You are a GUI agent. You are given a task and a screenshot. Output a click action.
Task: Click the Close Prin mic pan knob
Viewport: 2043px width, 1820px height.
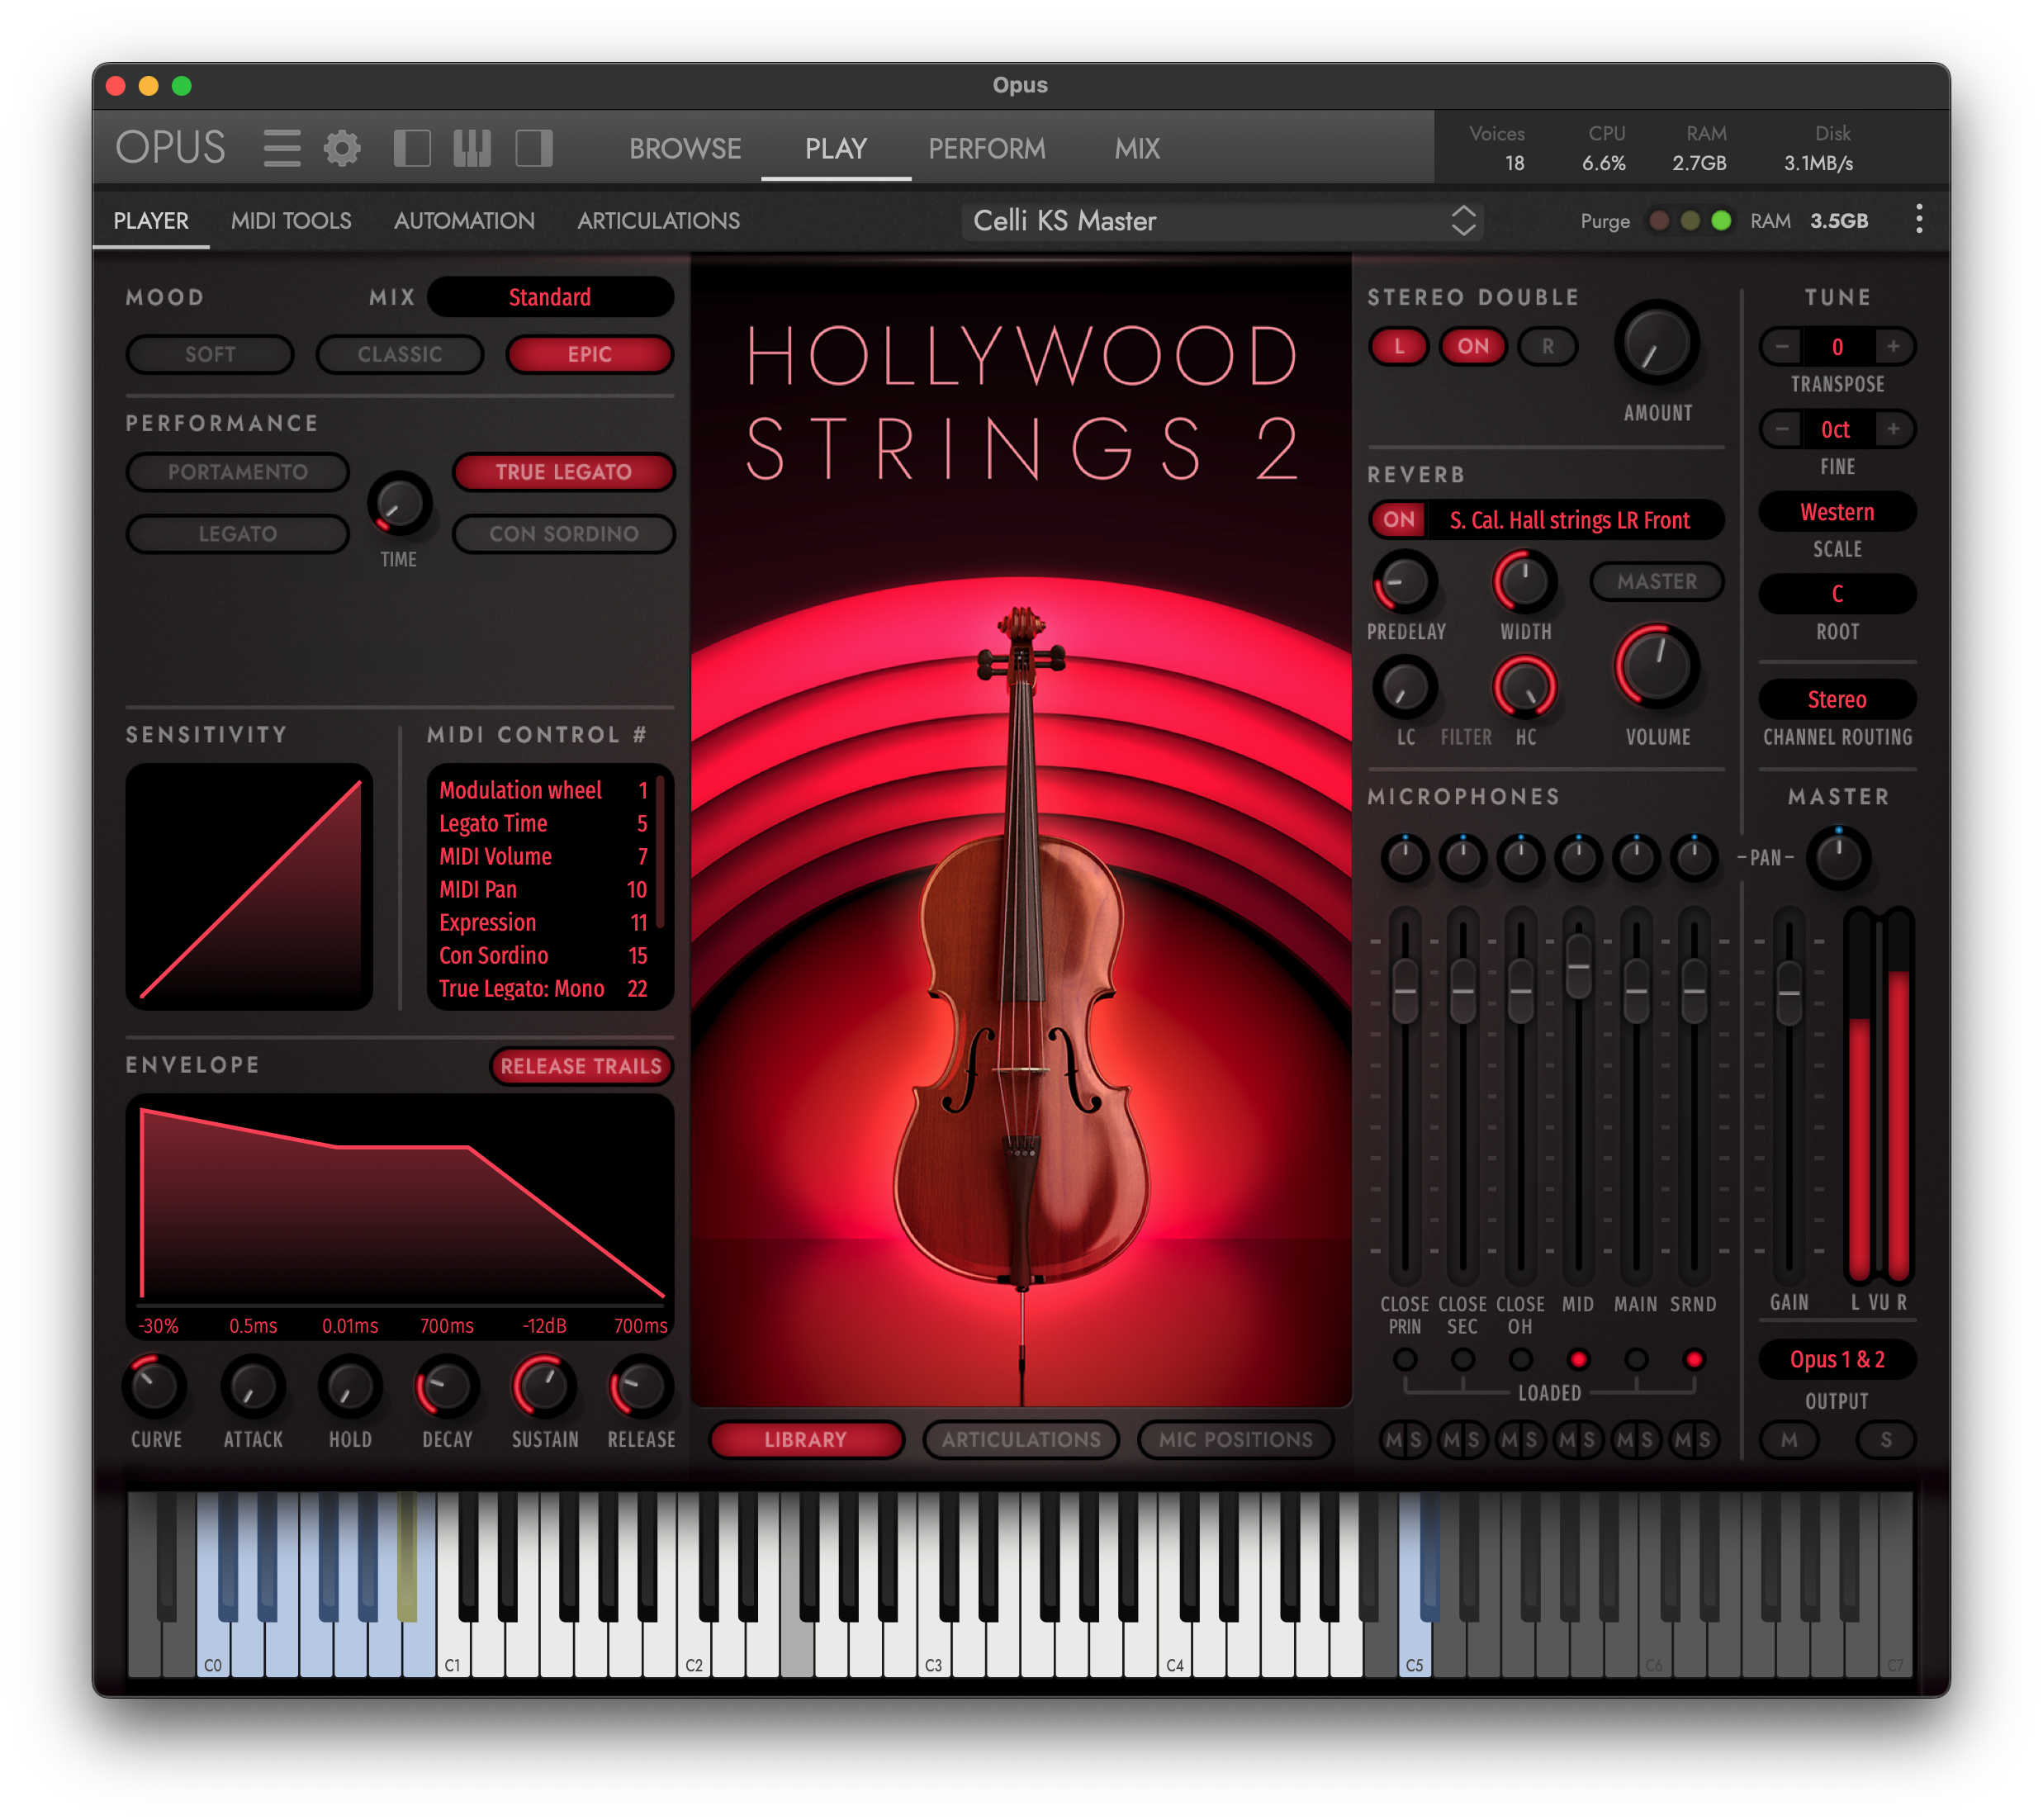(x=1404, y=857)
